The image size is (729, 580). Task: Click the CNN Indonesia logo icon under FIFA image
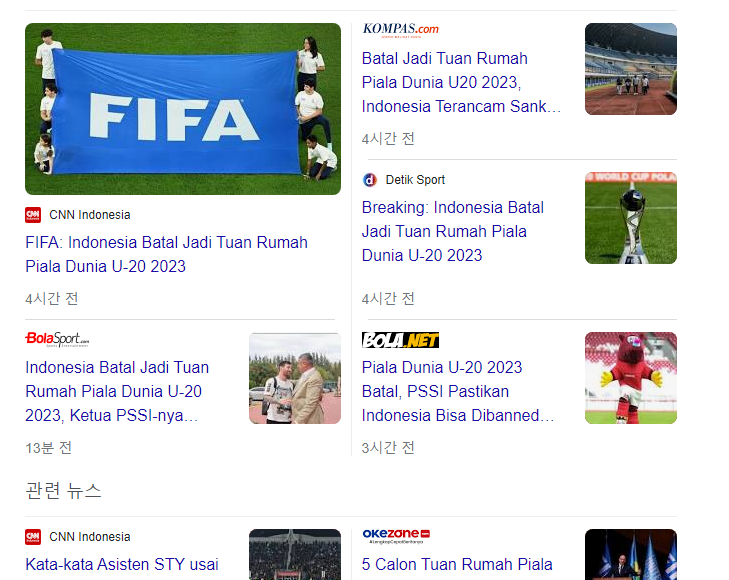[33, 214]
